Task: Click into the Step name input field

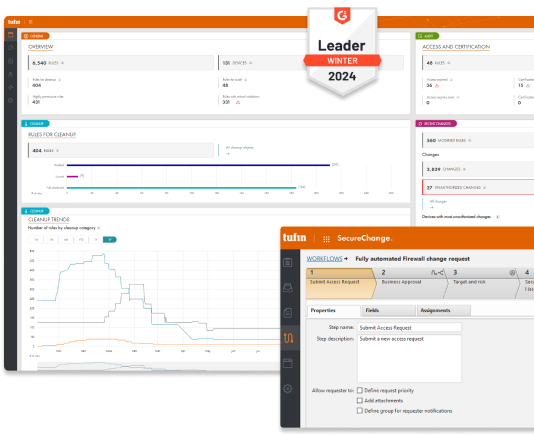Action: pyautogui.click(x=409, y=327)
